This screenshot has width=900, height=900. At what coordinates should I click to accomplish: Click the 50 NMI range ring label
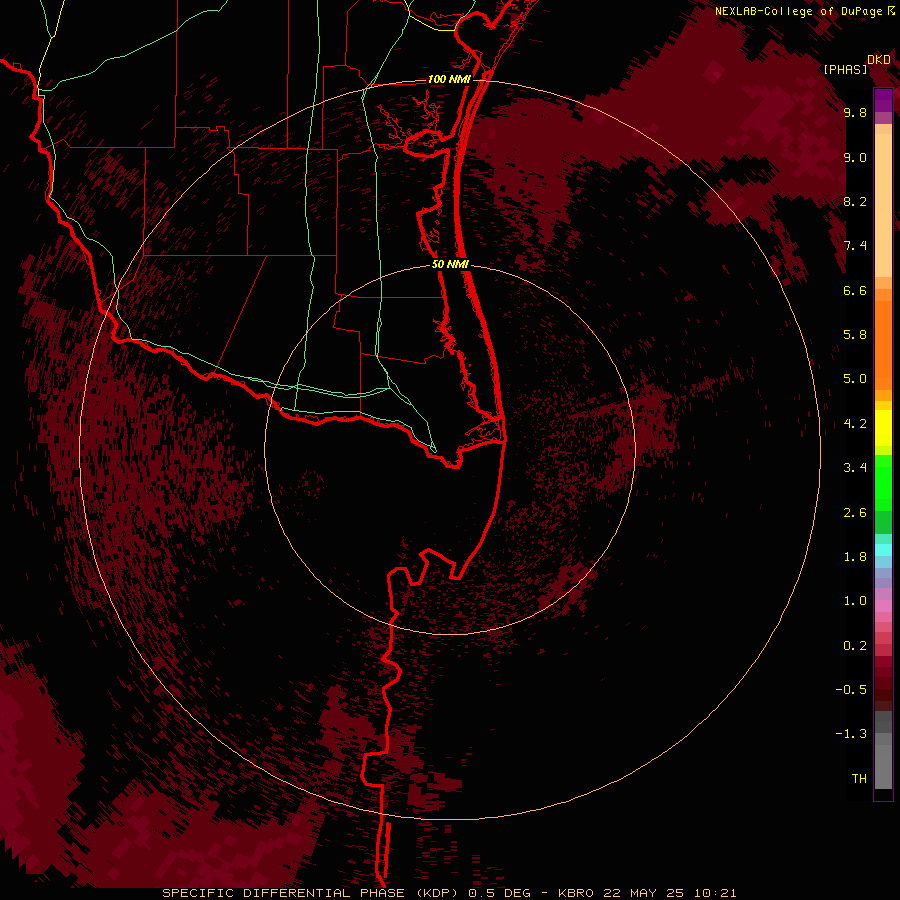(x=450, y=265)
